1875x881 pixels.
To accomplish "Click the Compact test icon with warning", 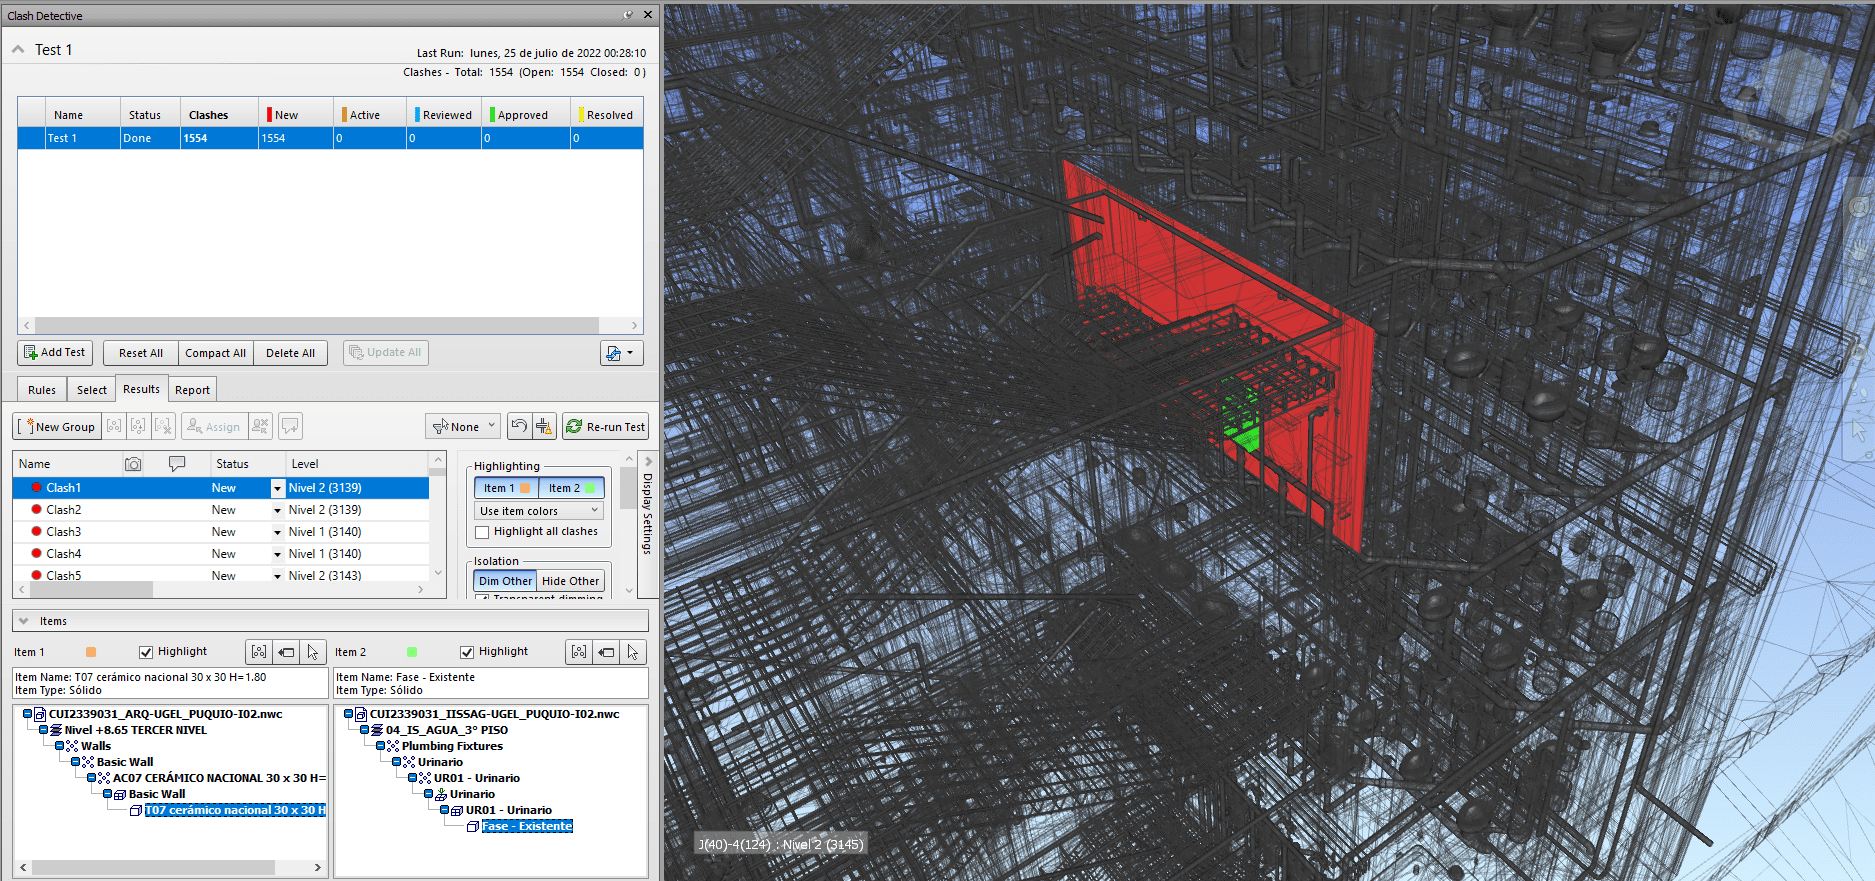I will 544,426.
